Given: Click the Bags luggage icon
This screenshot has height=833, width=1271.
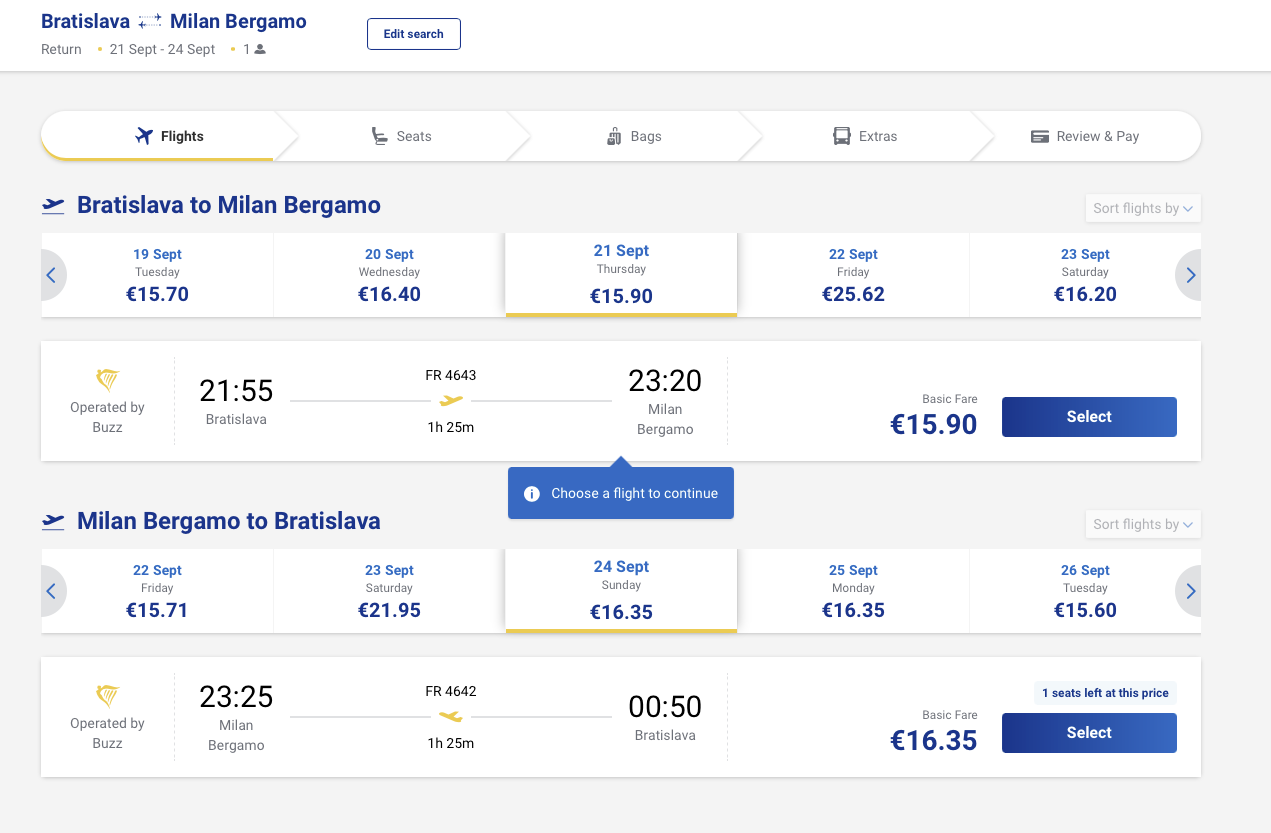Looking at the screenshot, I should [614, 136].
